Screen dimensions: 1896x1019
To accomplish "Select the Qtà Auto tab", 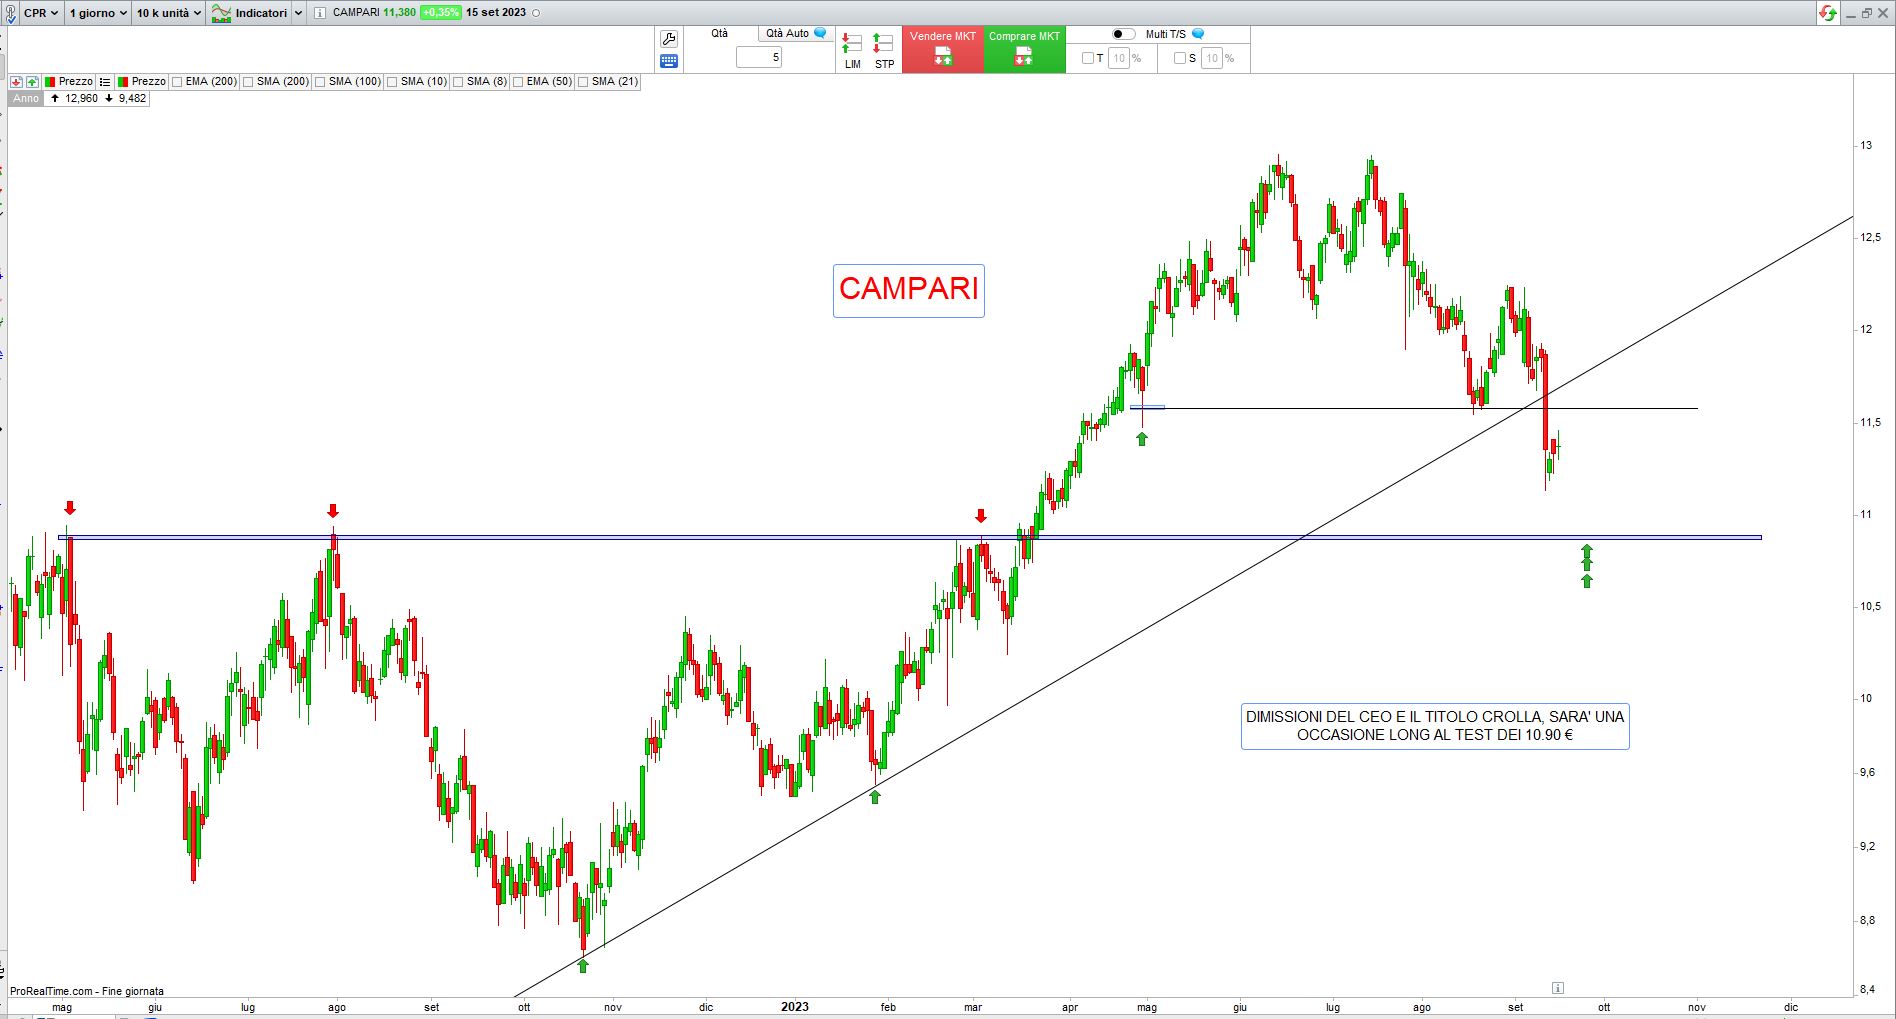I will pos(795,34).
